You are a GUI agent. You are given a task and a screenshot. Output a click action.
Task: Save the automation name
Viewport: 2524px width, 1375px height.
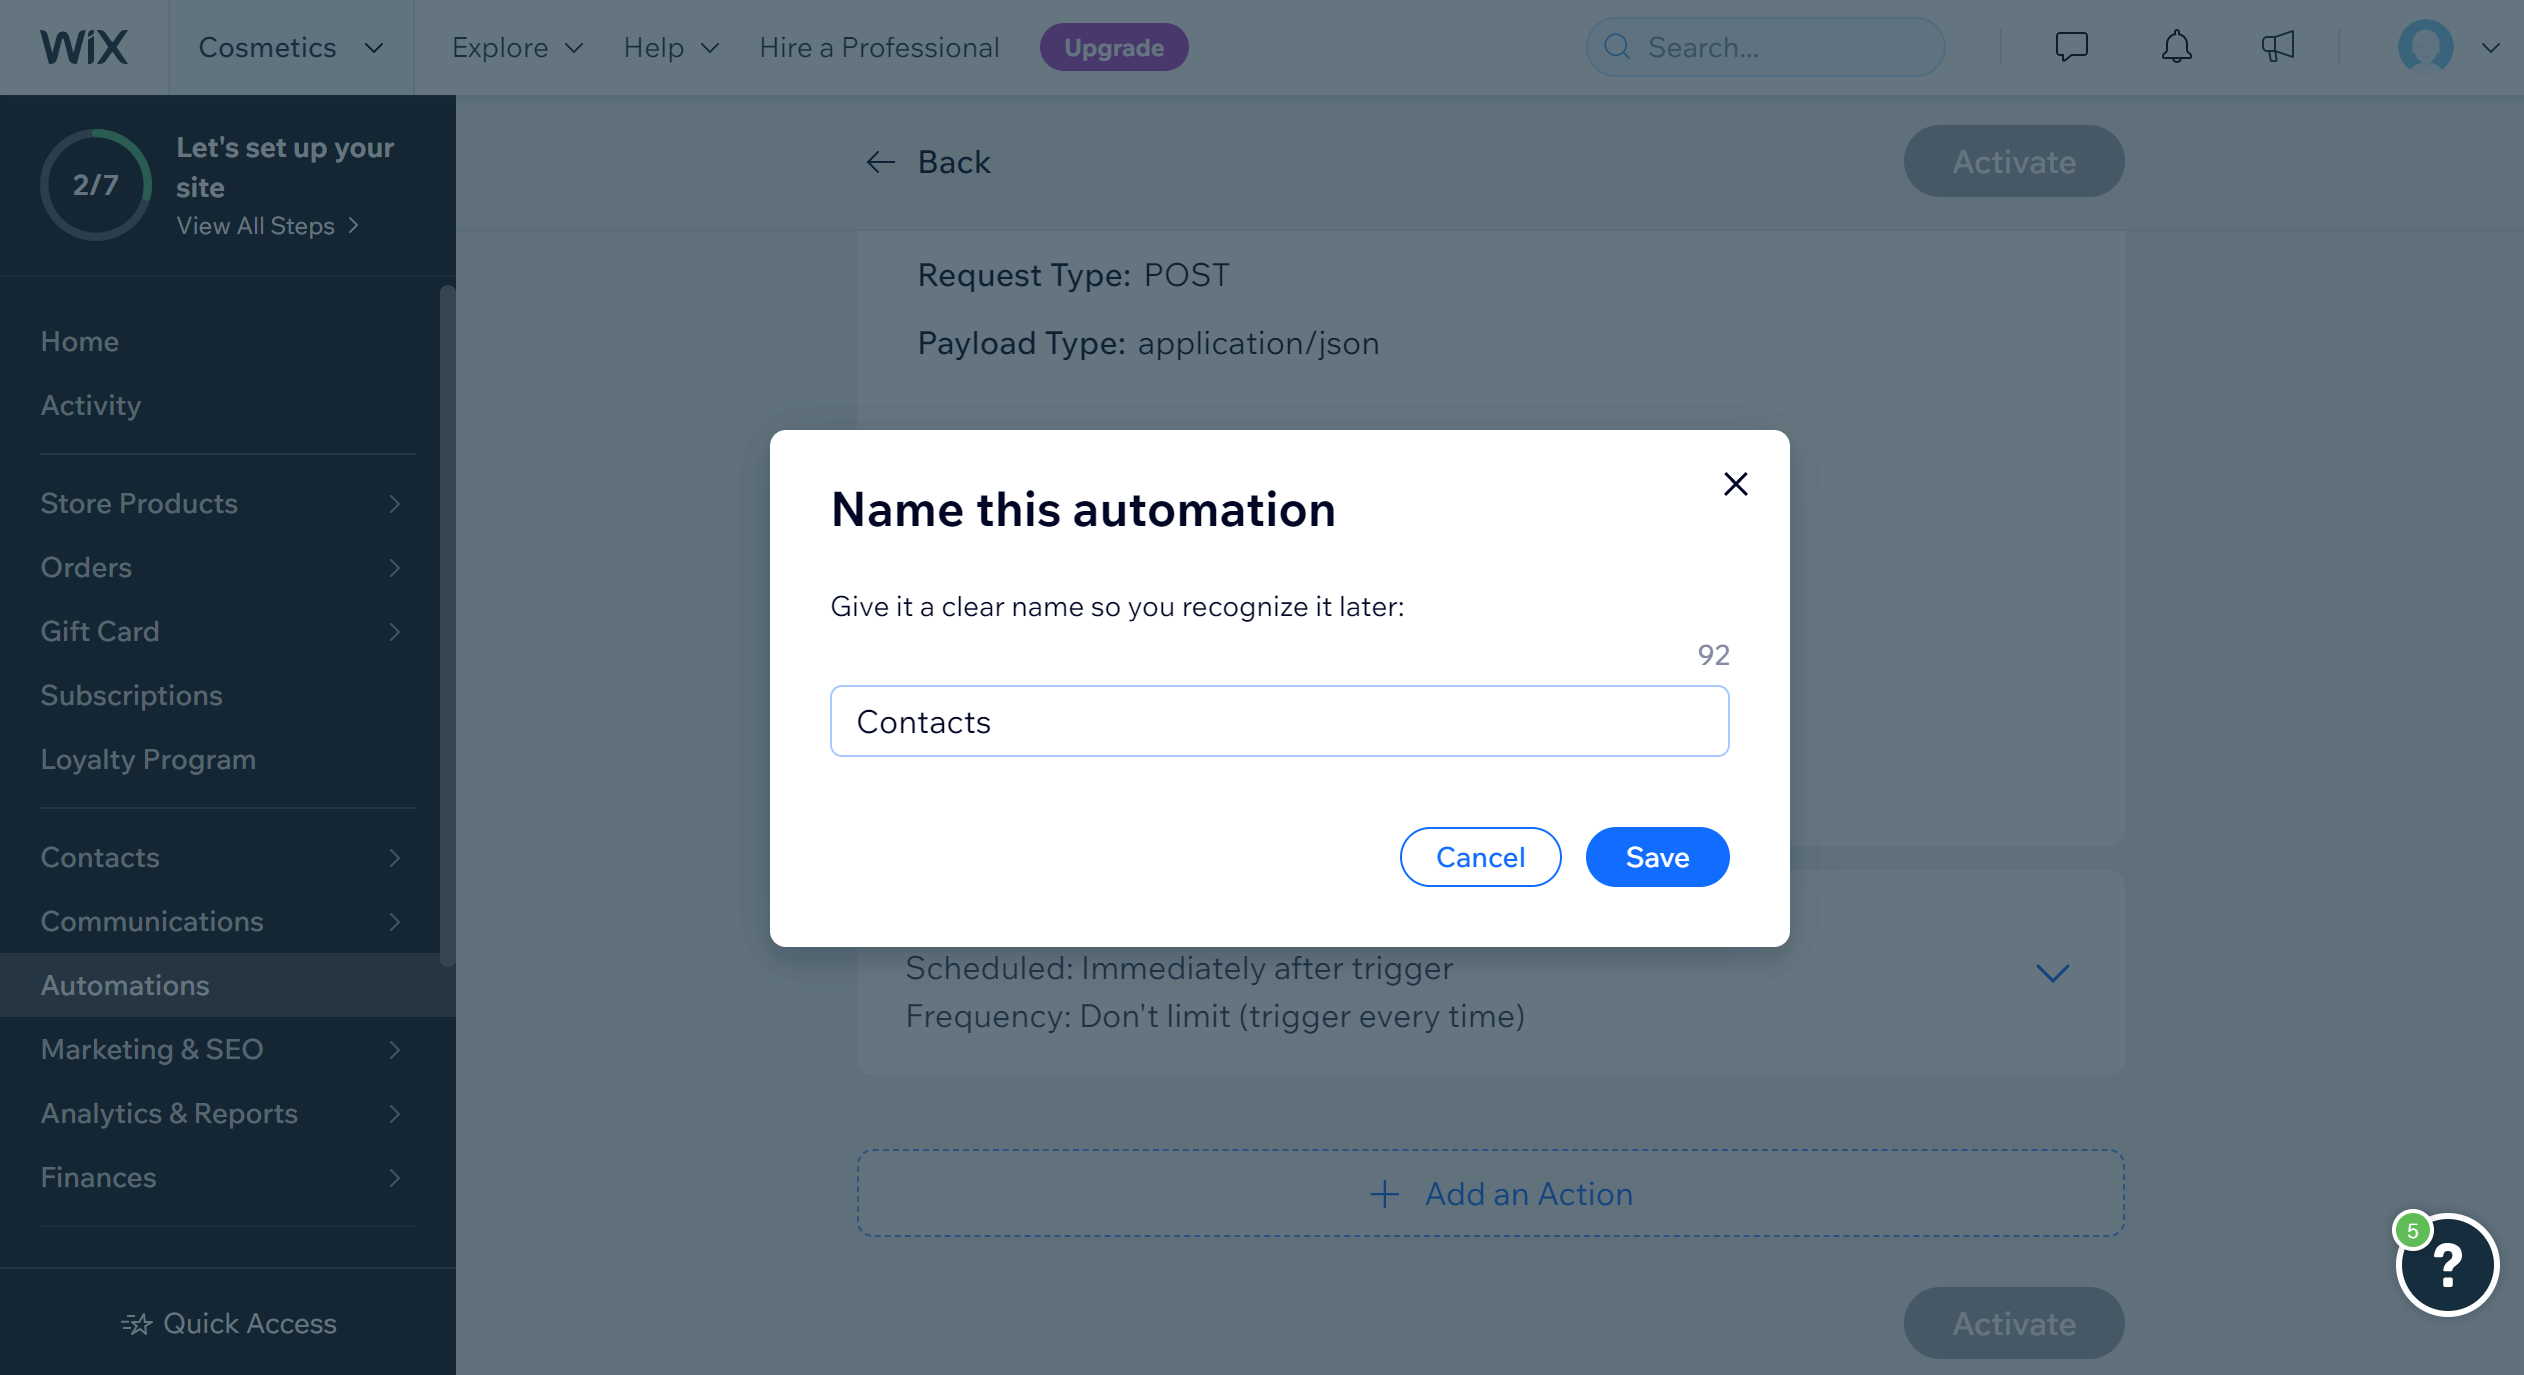point(1657,857)
